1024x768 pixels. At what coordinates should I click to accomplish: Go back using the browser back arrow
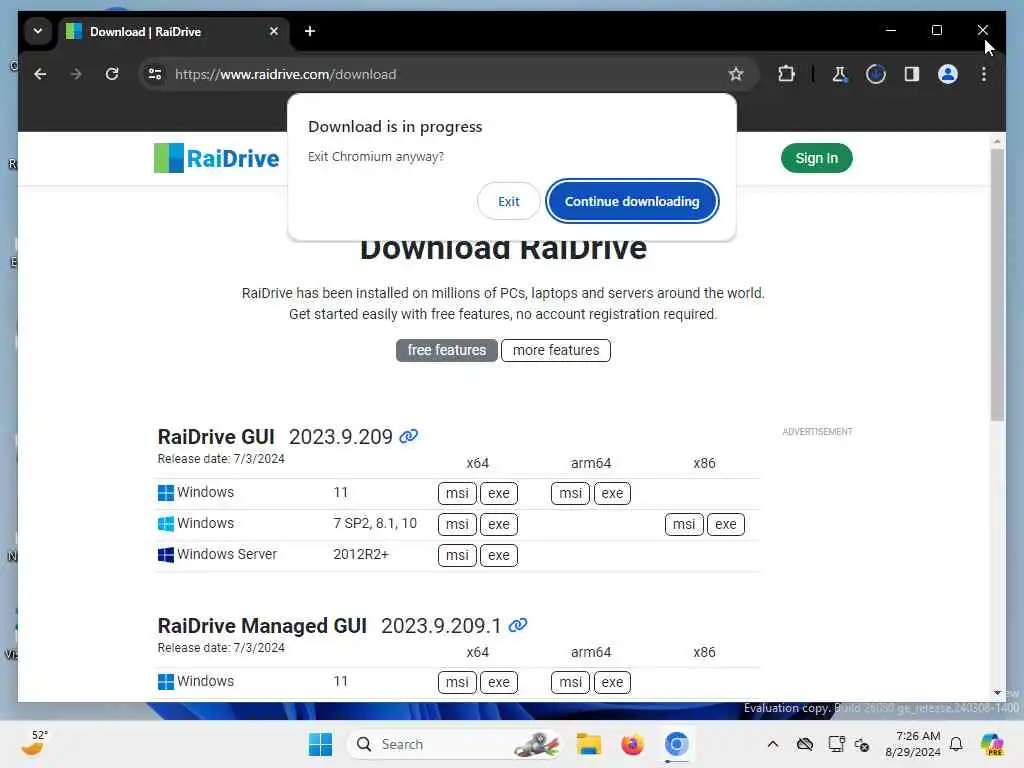point(40,74)
